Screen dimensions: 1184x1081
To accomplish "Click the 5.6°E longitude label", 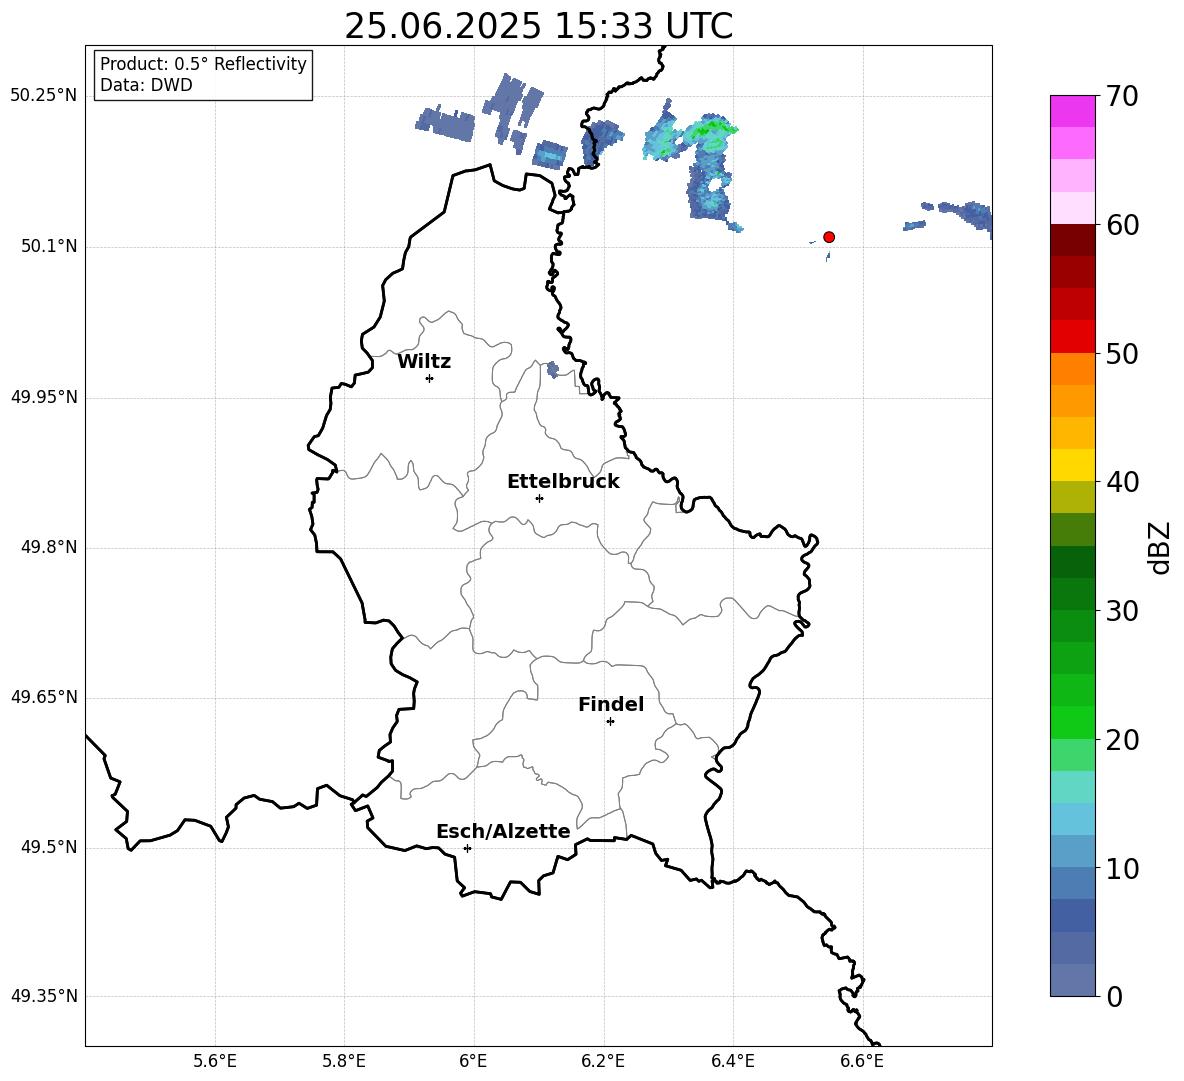I will tap(215, 1061).
